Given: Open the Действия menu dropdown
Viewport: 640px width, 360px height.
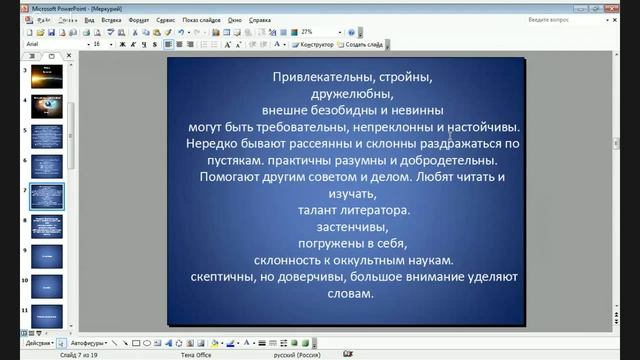Looking at the screenshot, I should coord(40,343).
